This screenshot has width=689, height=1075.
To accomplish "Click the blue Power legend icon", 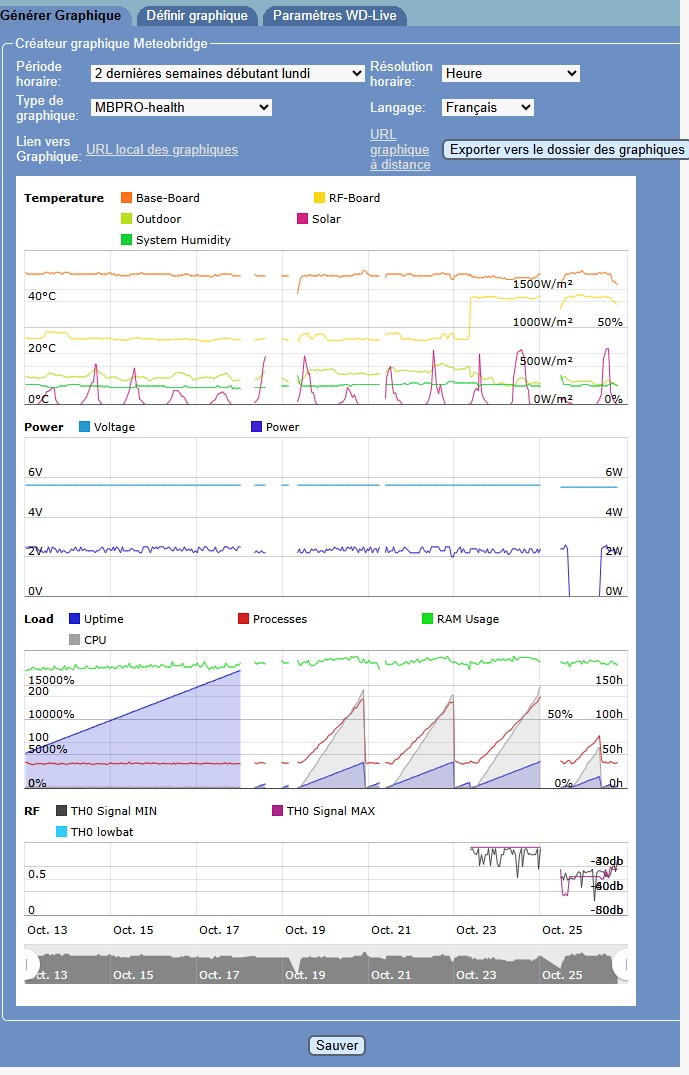I will pyautogui.click(x=257, y=427).
